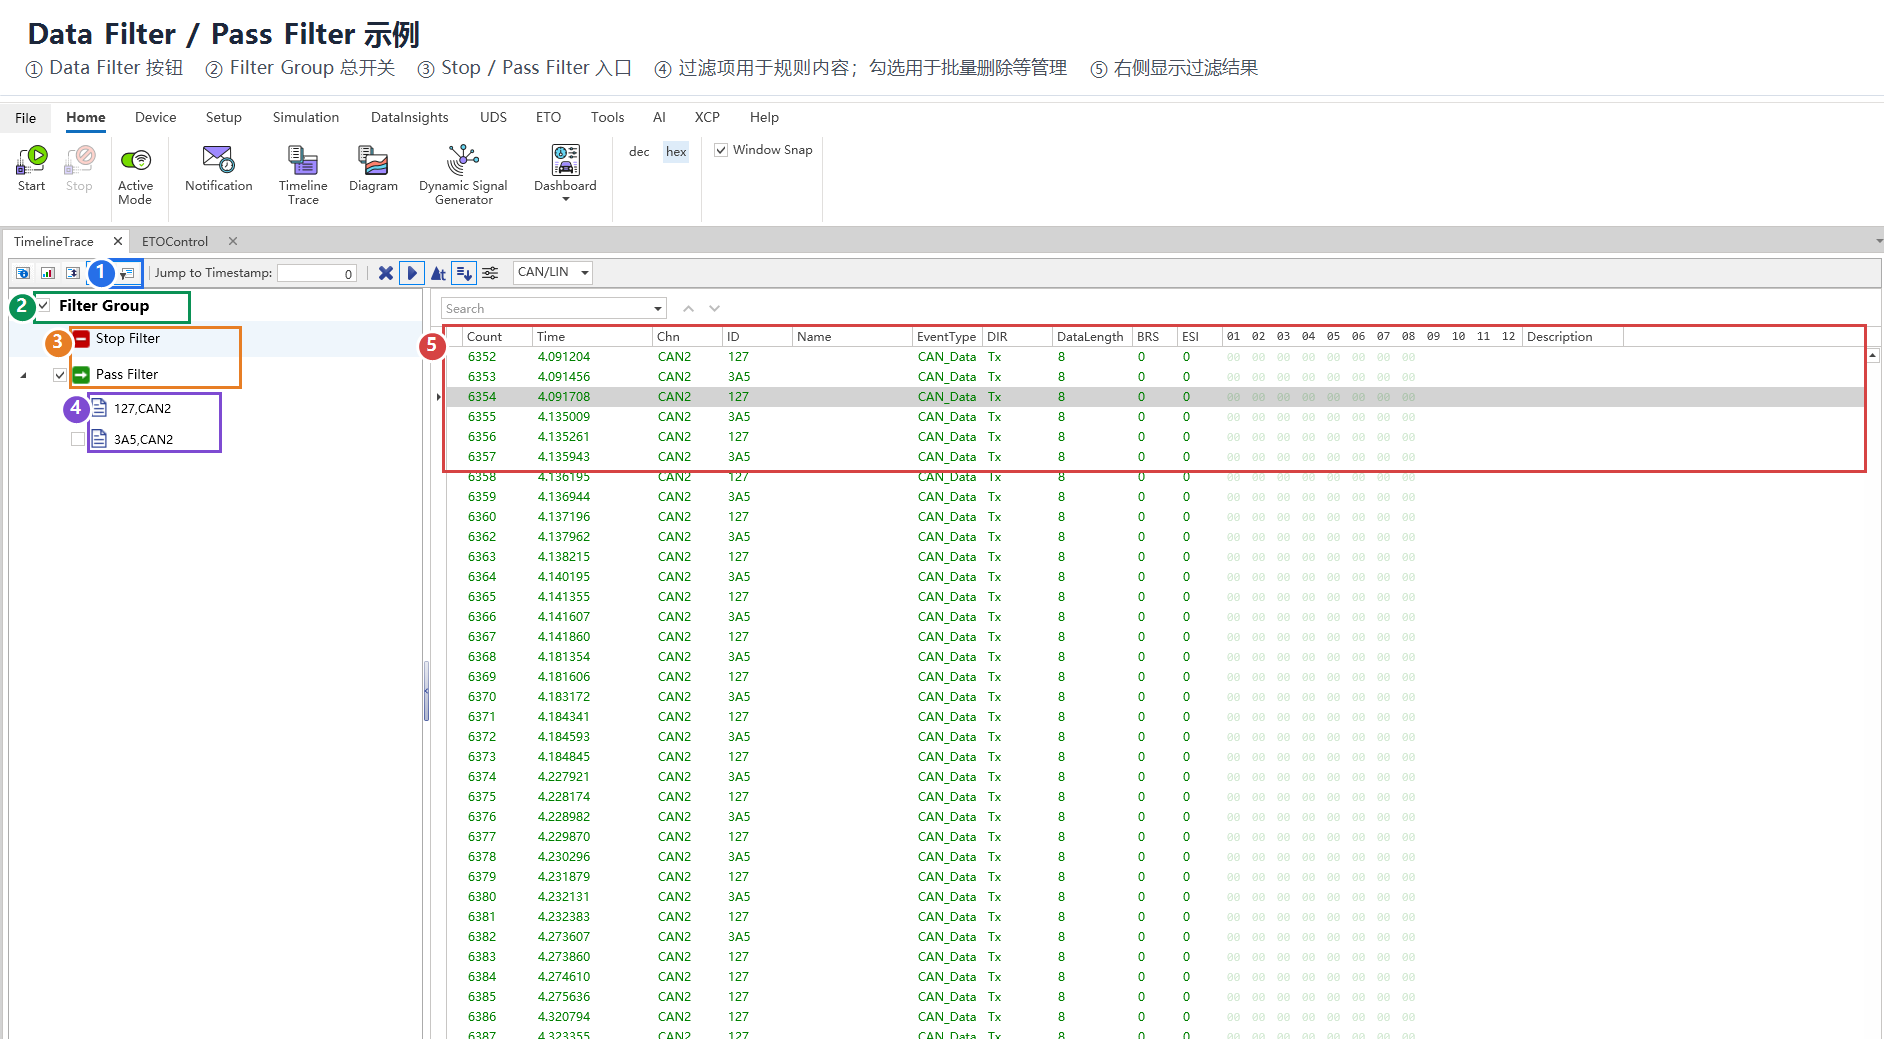Image resolution: width=1884 pixels, height=1039 pixels.
Task: Close the TimelineTrace tab
Action: click(x=118, y=241)
